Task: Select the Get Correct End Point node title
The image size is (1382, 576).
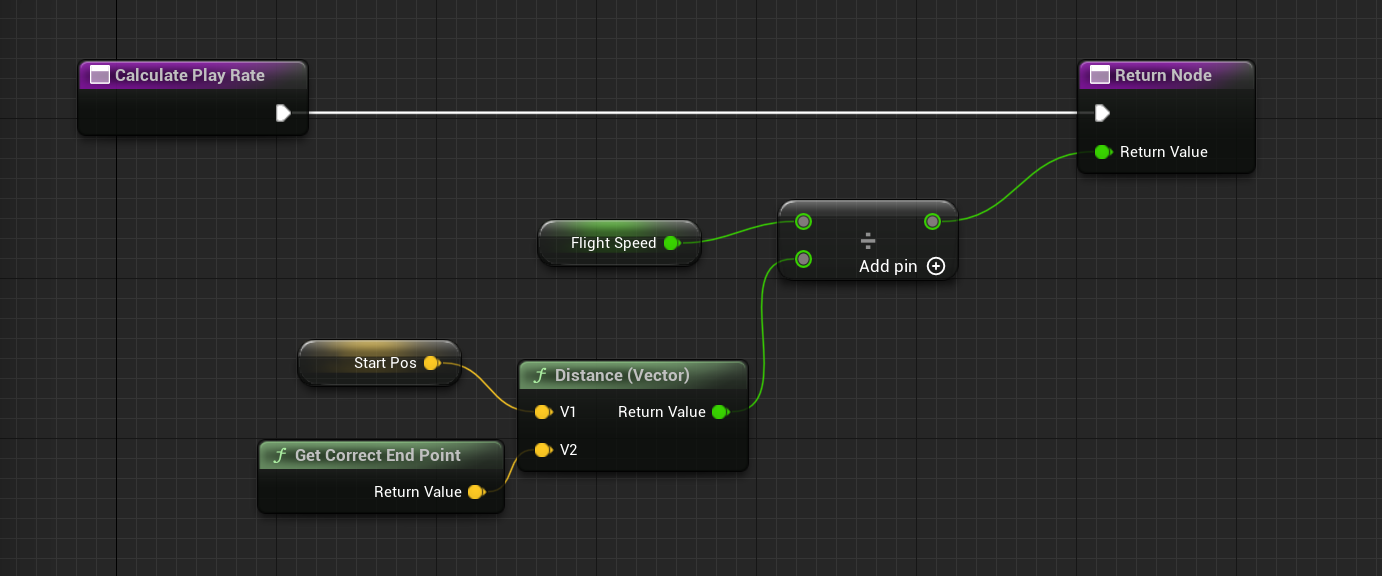Action: 378,455
